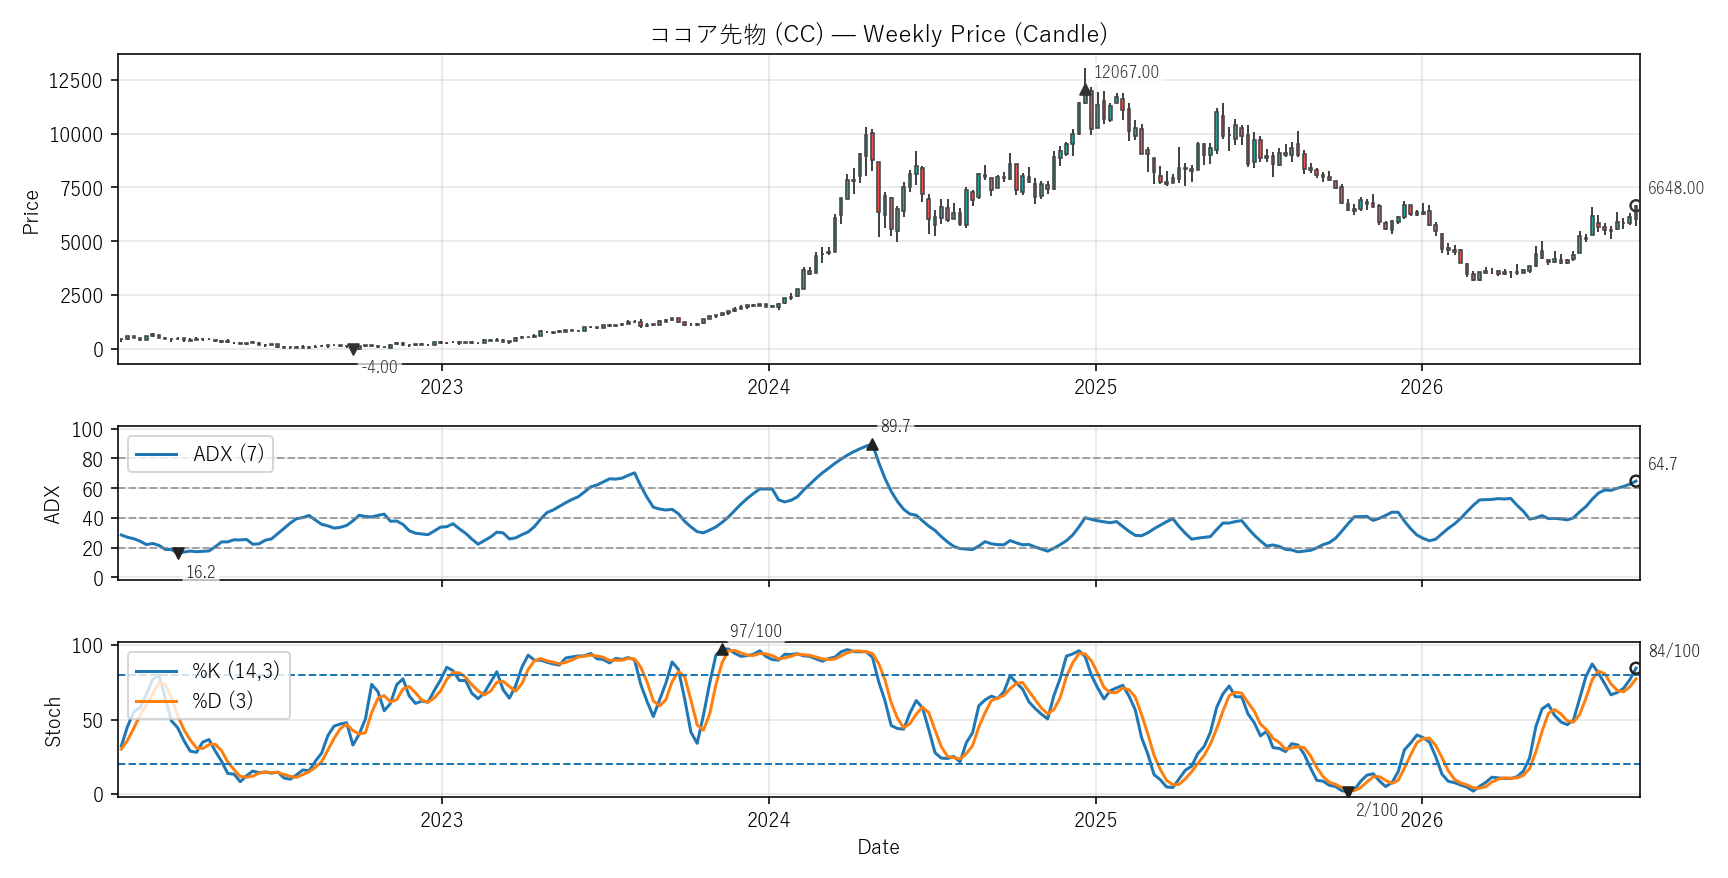Screen dimensions: 1728x878
Task: Click the 12500 tick on the Price axis
Action: (x=76, y=81)
